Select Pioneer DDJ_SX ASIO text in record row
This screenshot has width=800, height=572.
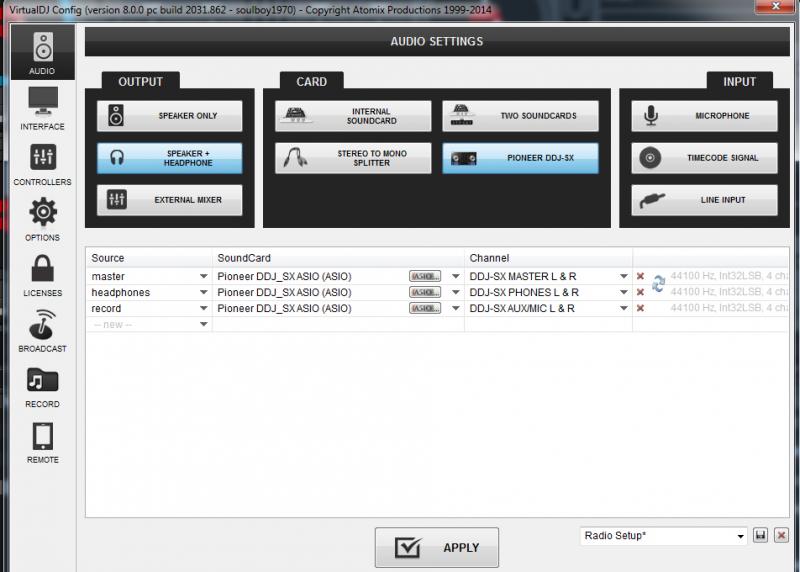pos(284,308)
